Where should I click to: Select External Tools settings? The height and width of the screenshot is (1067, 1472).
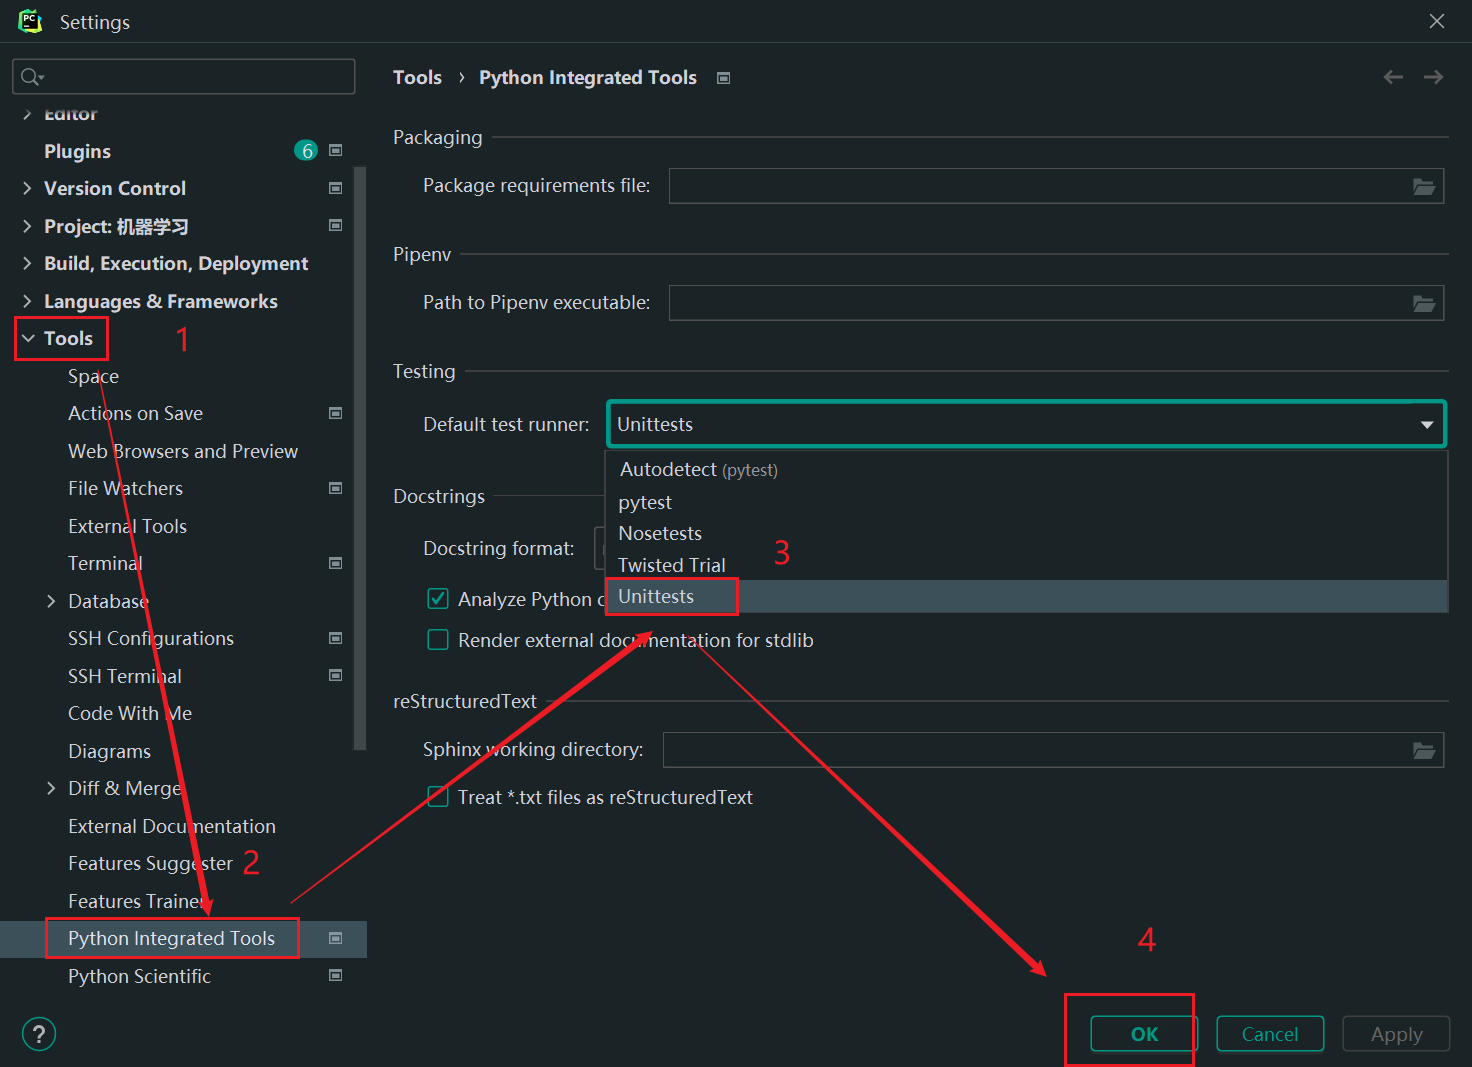point(127,526)
